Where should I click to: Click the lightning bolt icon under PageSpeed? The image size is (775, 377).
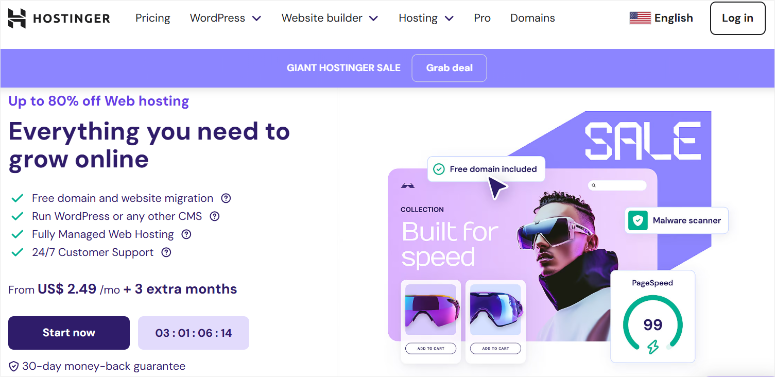pos(653,347)
